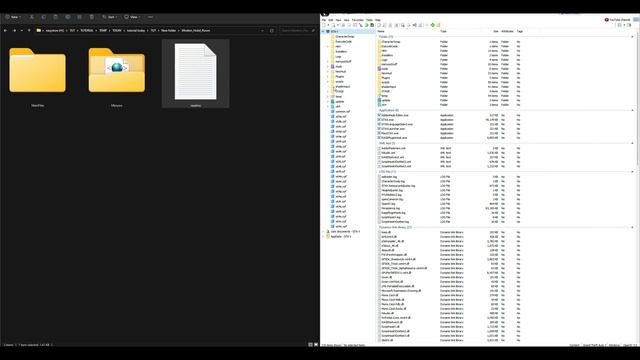Expand User documents - GTA V tree node

323,231
